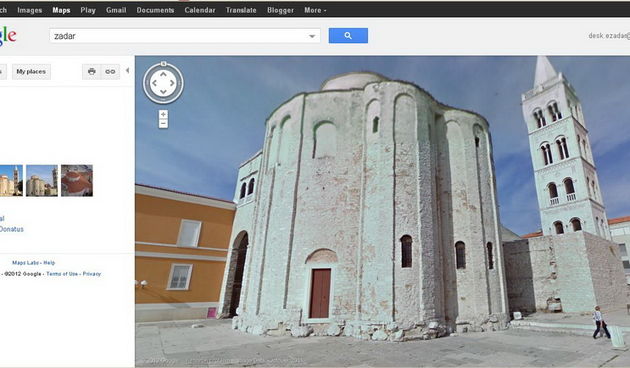Click the My places button
630x368 pixels.
point(31,72)
